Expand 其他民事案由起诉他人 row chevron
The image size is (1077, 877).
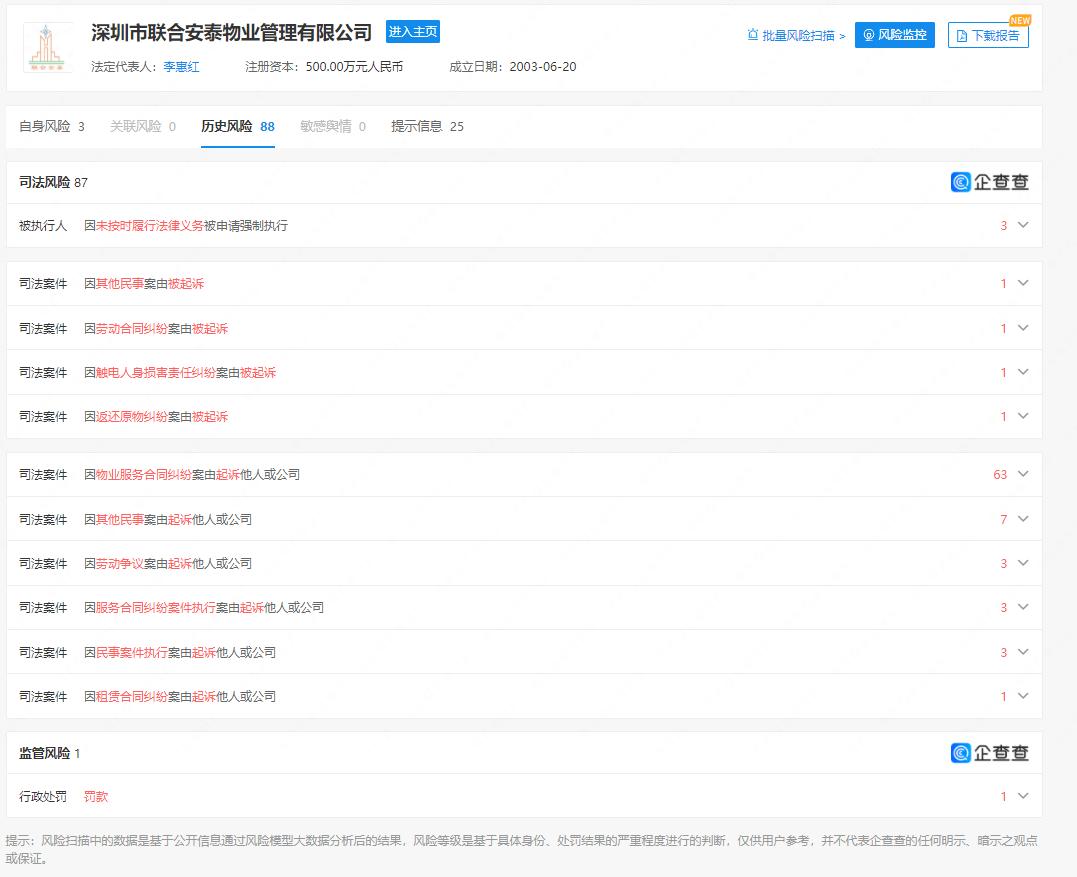coord(1023,519)
